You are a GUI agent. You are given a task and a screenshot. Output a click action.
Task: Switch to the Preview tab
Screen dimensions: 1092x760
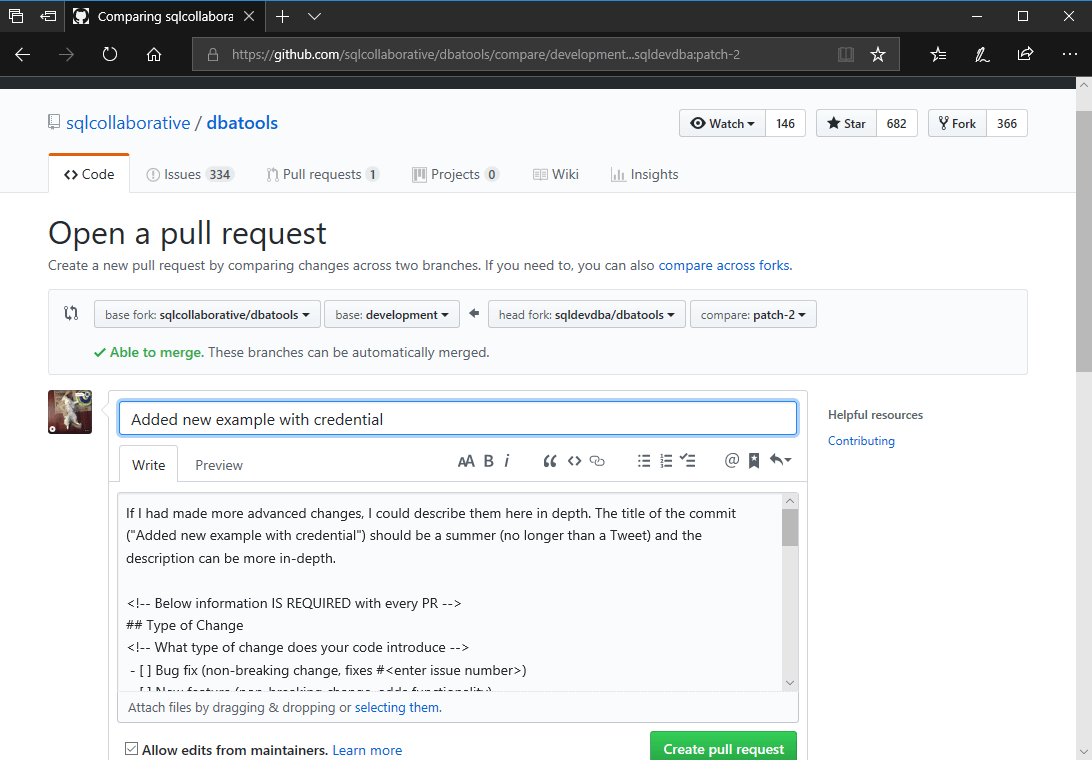point(219,465)
